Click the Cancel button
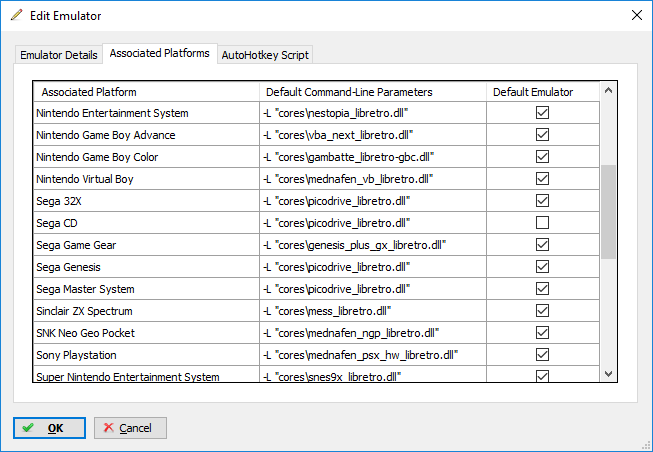Screen dimensions: 653x452 [130, 428]
